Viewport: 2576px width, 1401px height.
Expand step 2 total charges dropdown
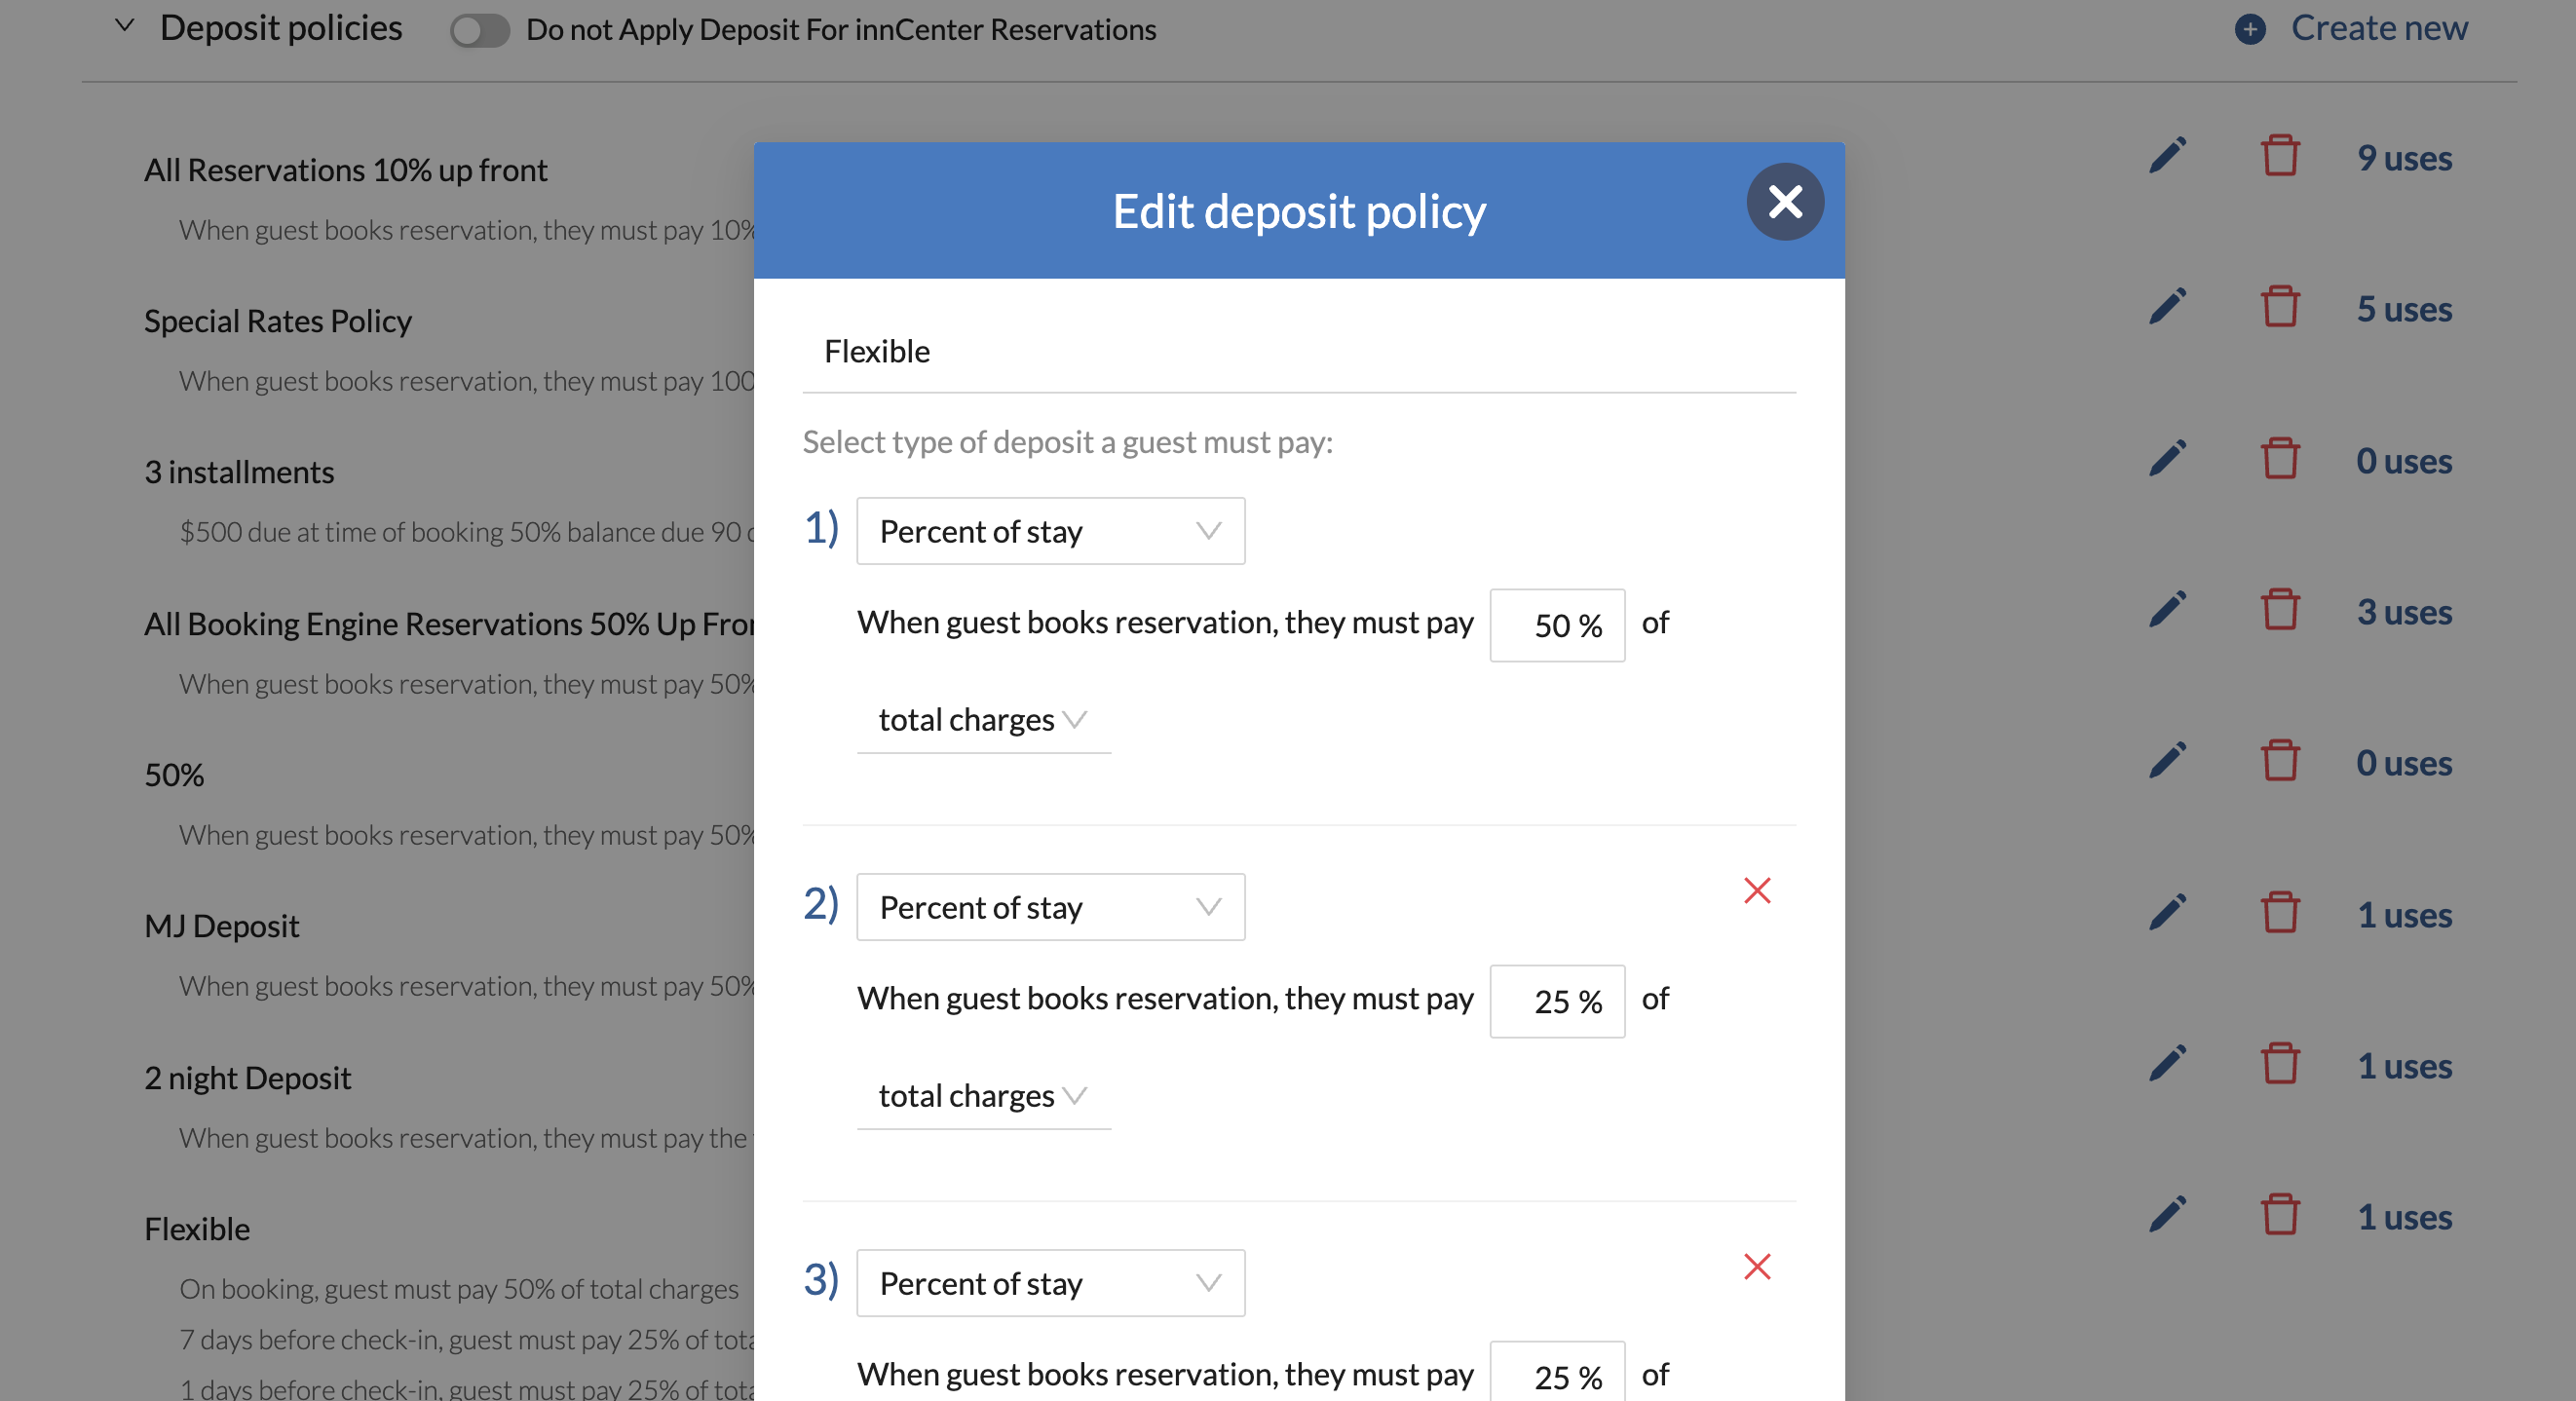tap(982, 1096)
